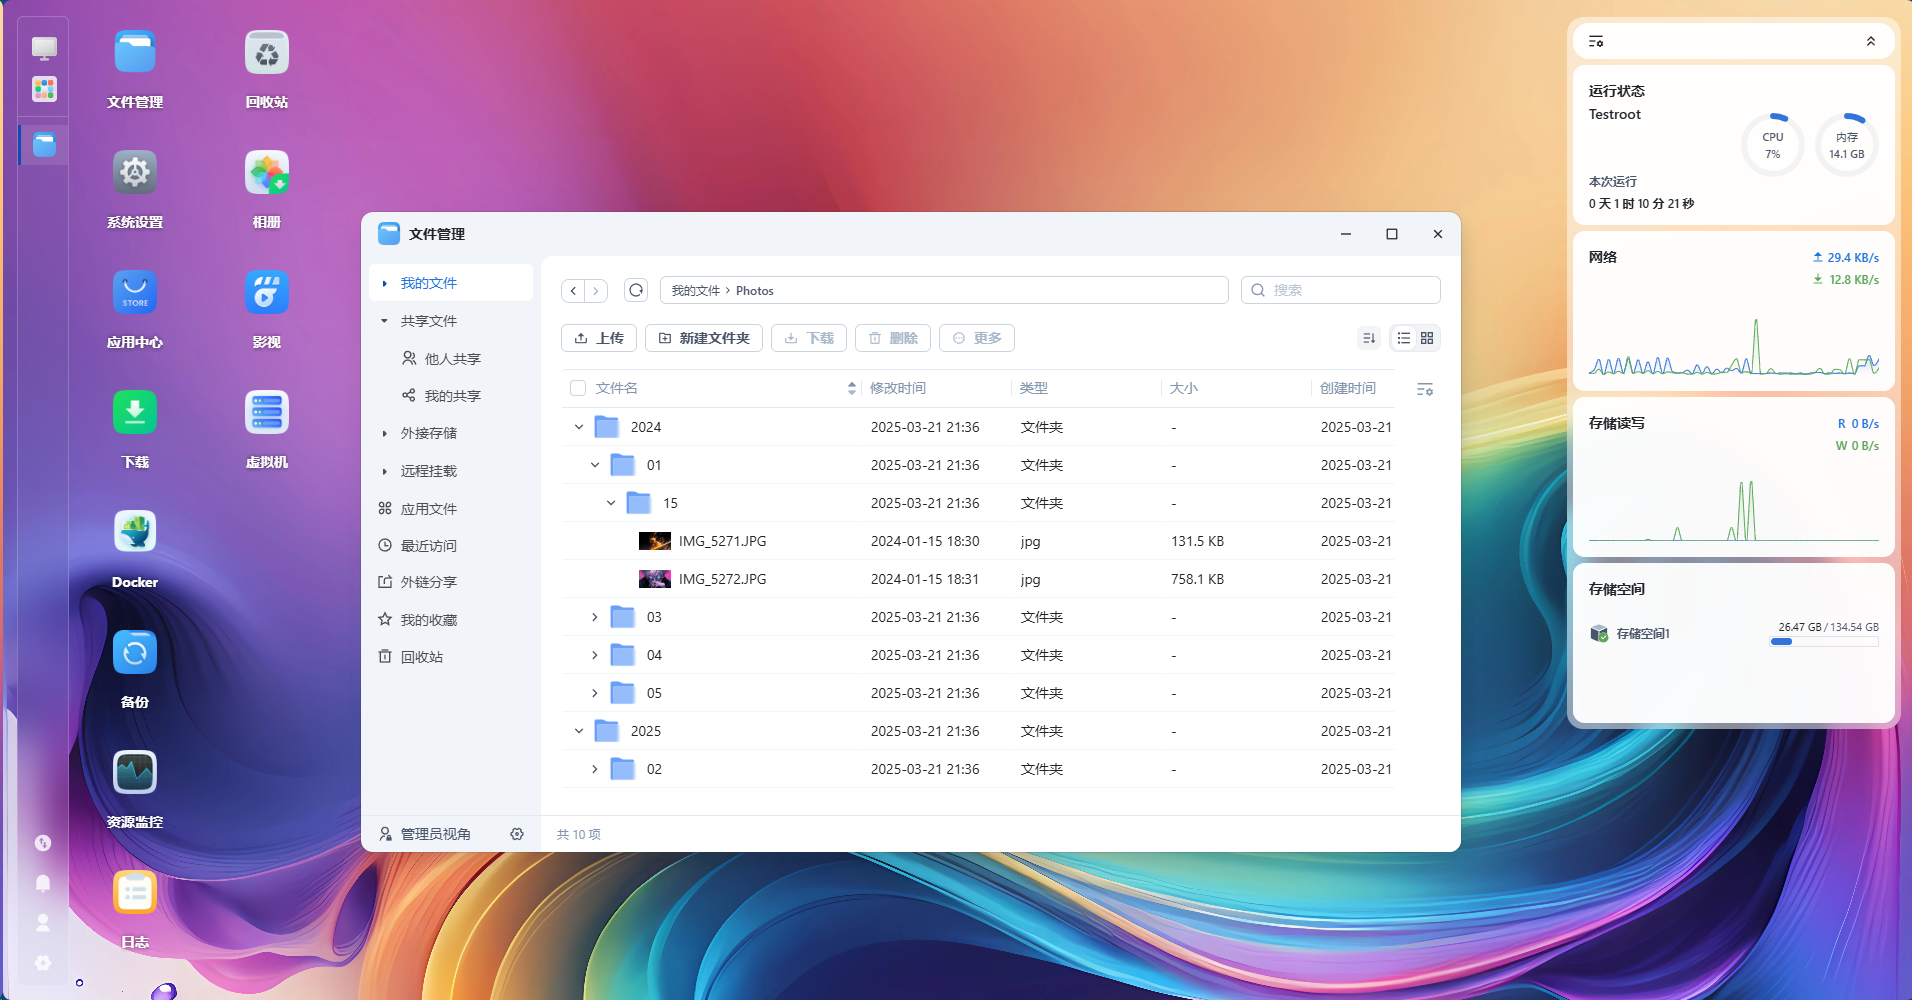Launch the 影视 app icon
This screenshot has width=1912, height=1000.
[267, 293]
